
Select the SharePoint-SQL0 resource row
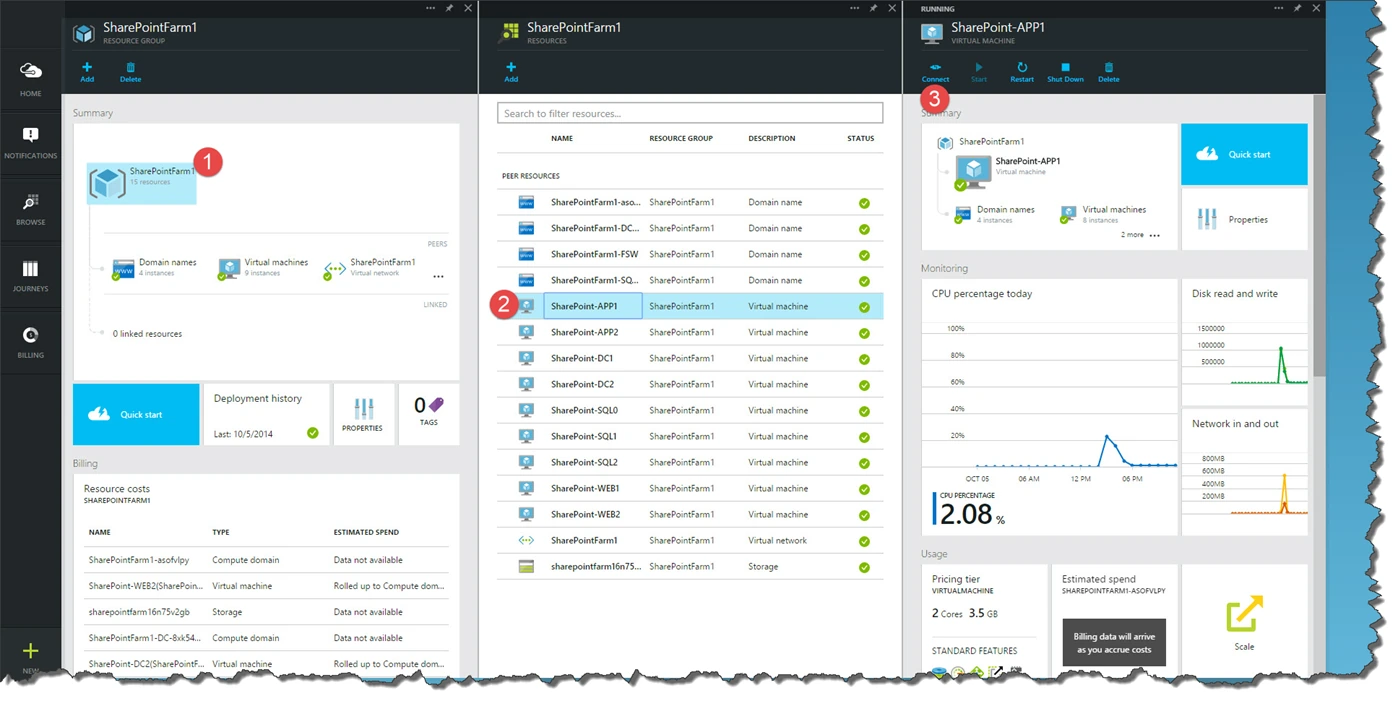[x=690, y=410]
